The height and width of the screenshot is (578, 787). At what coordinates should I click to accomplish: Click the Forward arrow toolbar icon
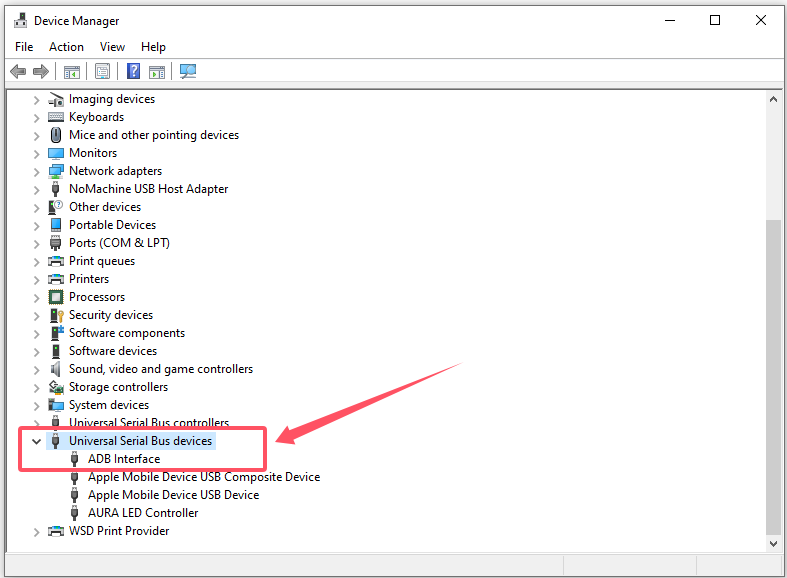[x=41, y=71]
